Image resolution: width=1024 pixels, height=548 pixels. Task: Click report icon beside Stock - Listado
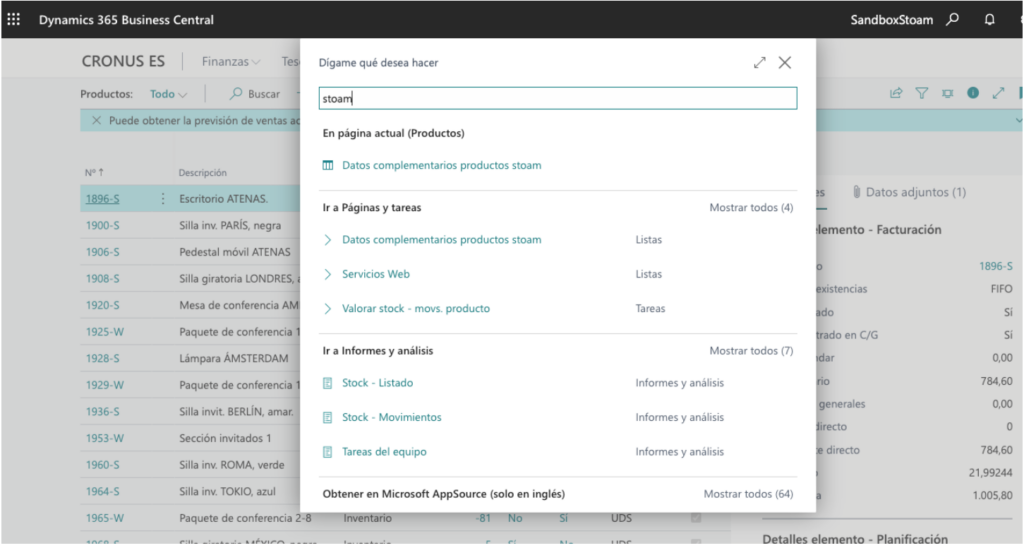pyautogui.click(x=328, y=383)
